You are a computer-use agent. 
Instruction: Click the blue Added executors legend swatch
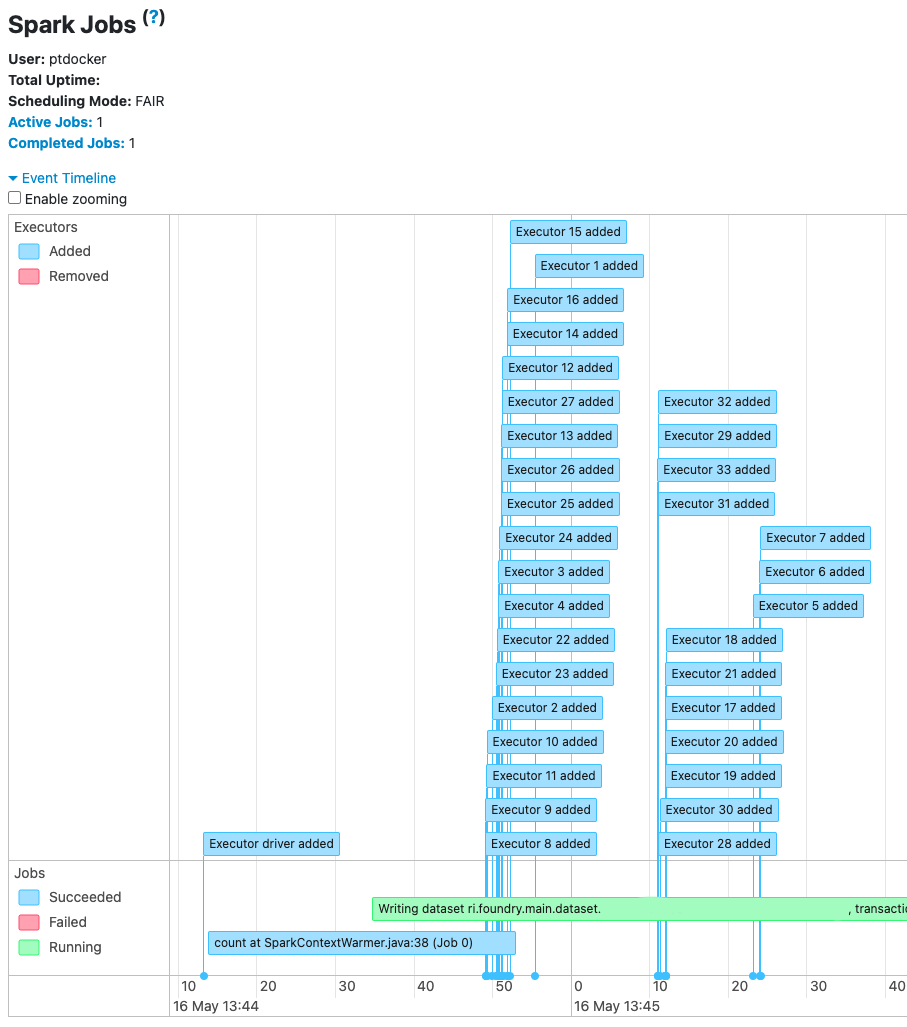tap(29, 252)
